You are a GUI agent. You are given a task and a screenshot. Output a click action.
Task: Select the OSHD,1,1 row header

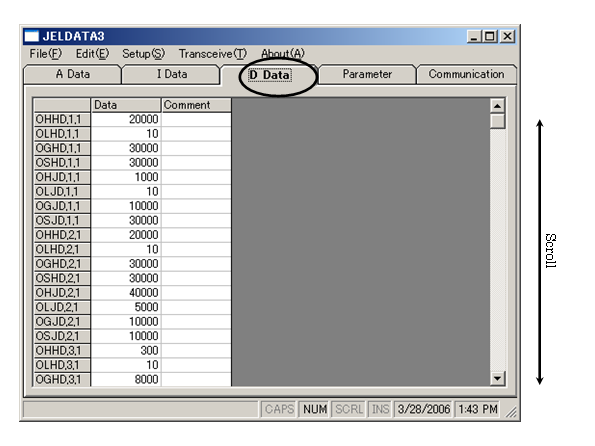point(62,162)
